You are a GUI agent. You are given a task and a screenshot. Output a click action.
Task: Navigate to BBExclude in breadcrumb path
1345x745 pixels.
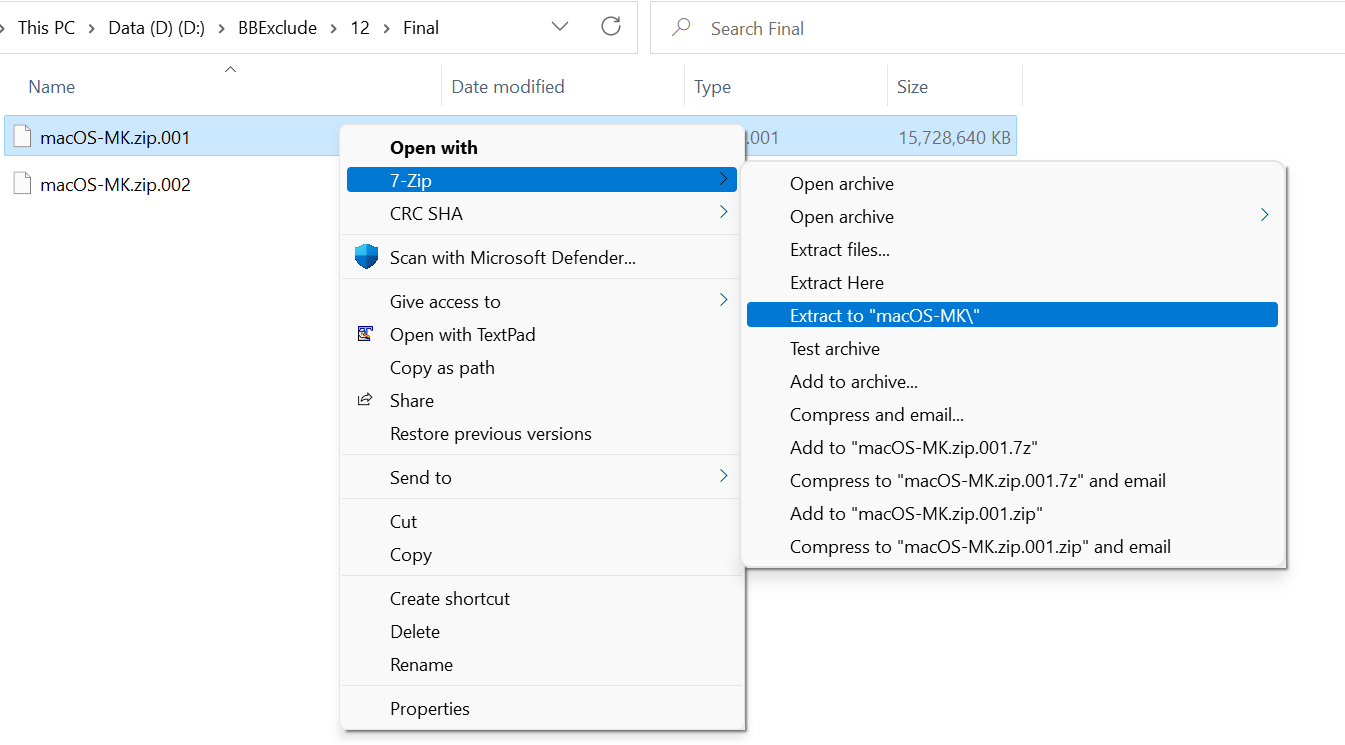point(277,28)
